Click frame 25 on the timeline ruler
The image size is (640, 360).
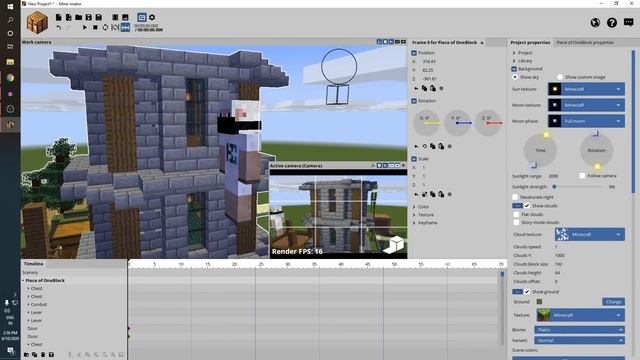pos(261,264)
